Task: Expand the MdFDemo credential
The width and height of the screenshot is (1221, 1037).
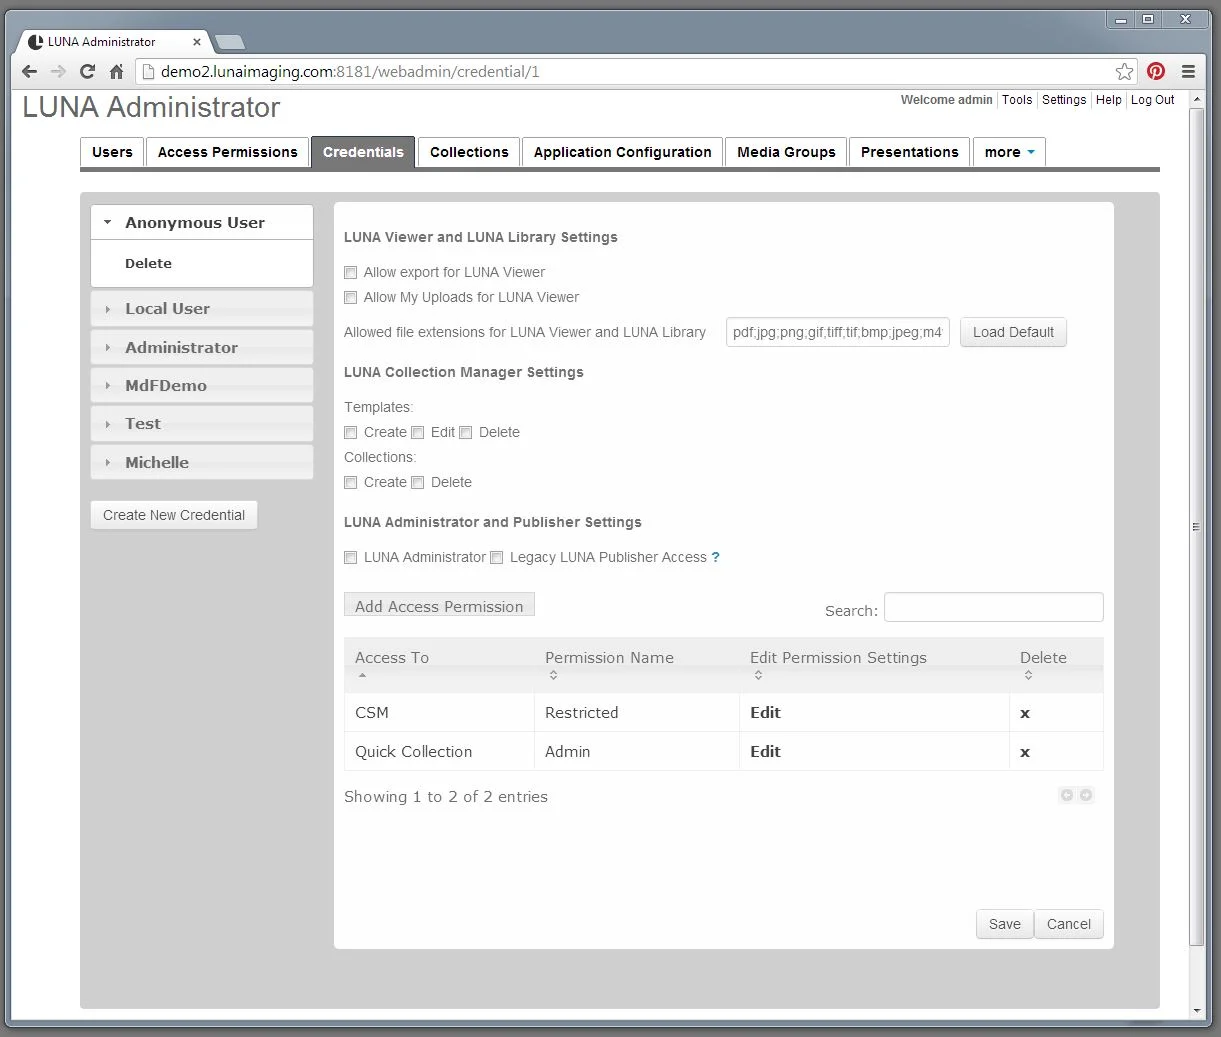Action: pos(202,385)
